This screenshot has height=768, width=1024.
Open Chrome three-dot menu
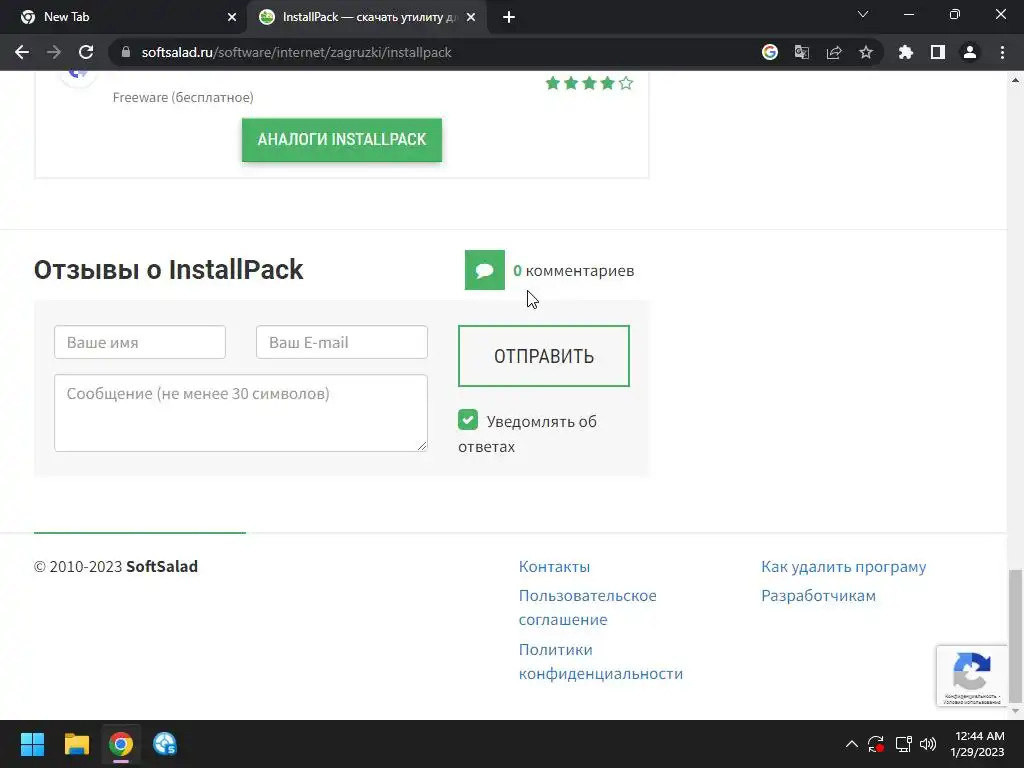(x=1002, y=52)
